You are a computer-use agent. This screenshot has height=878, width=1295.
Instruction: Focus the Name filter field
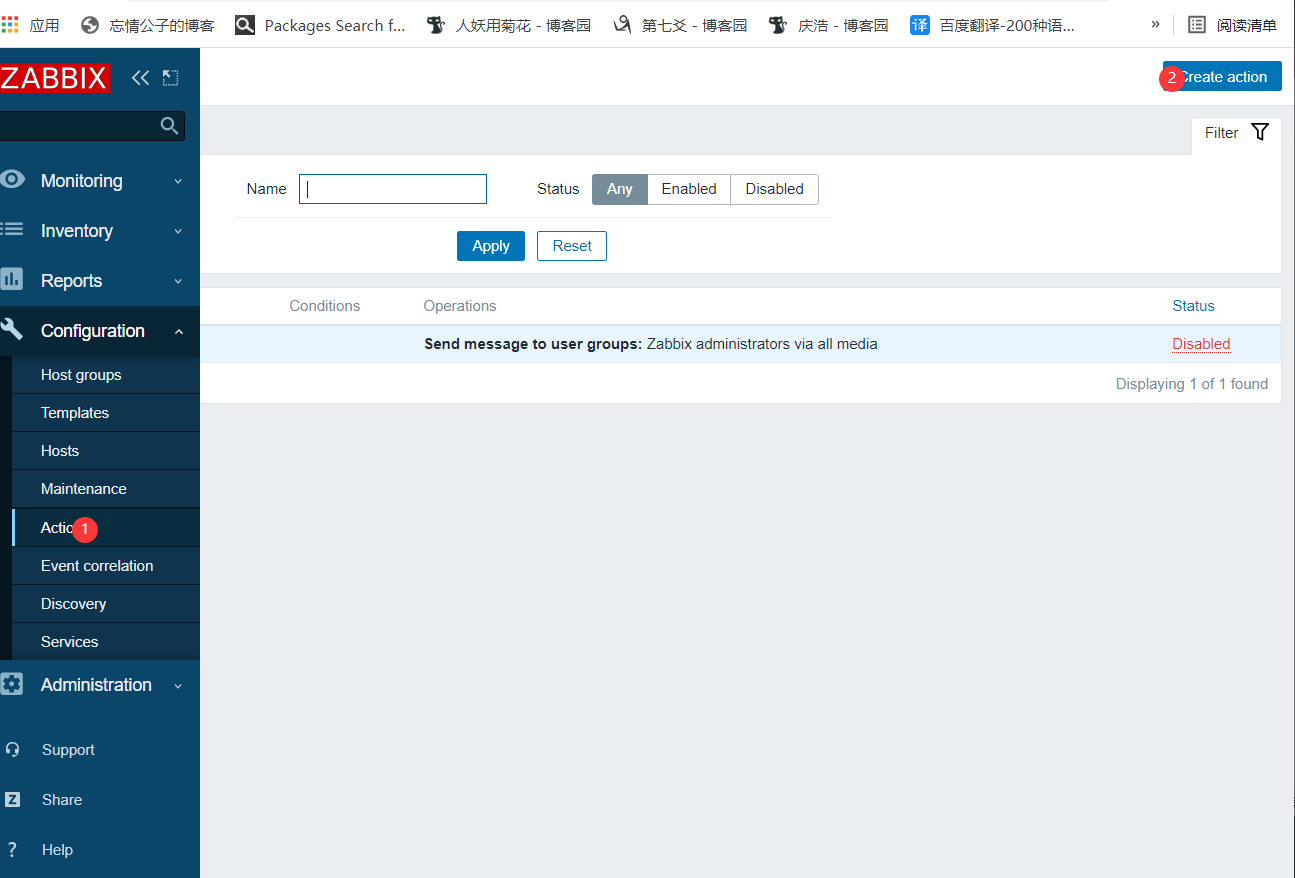coord(393,189)
